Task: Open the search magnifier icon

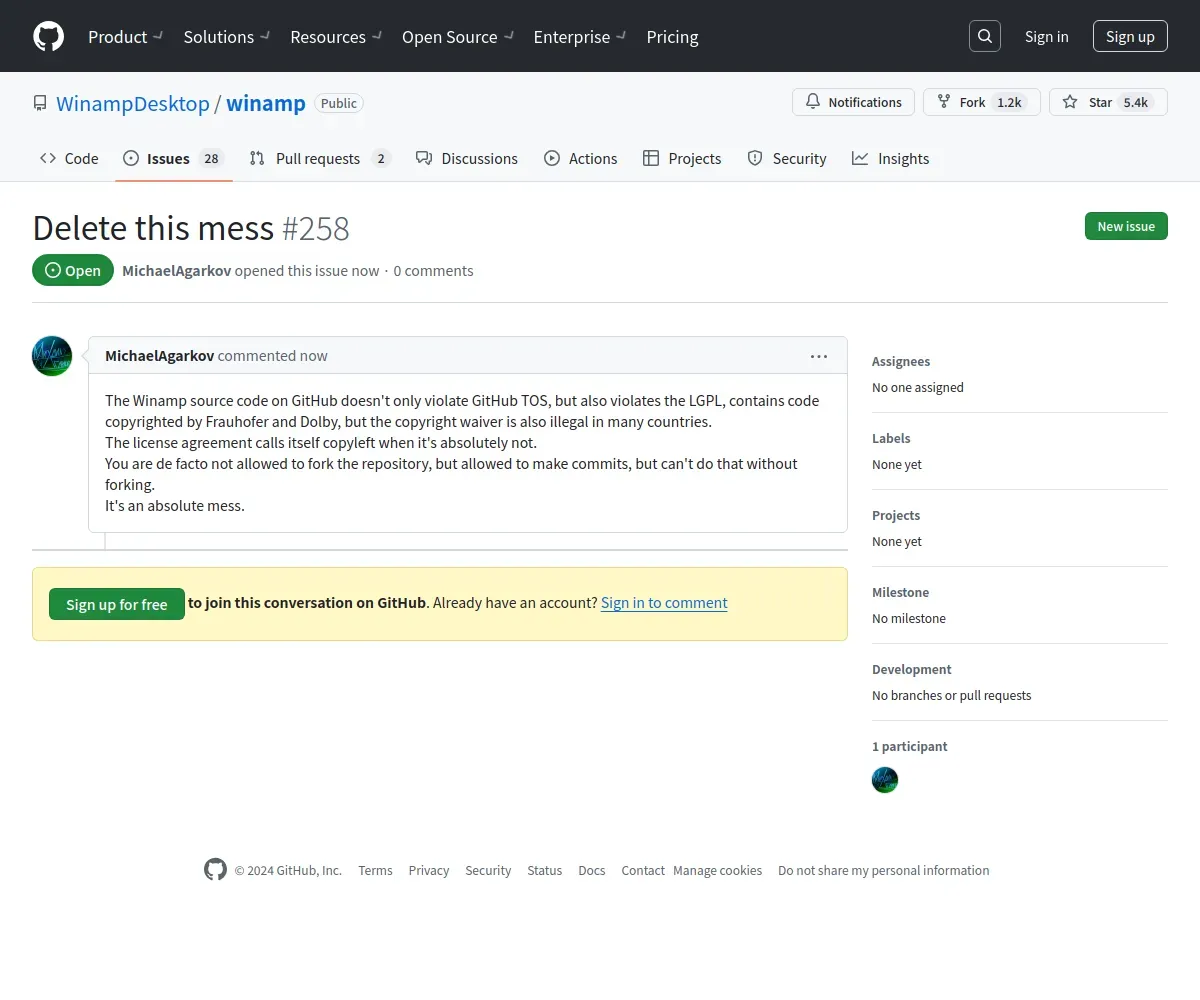Action: (x=985, y=36)
